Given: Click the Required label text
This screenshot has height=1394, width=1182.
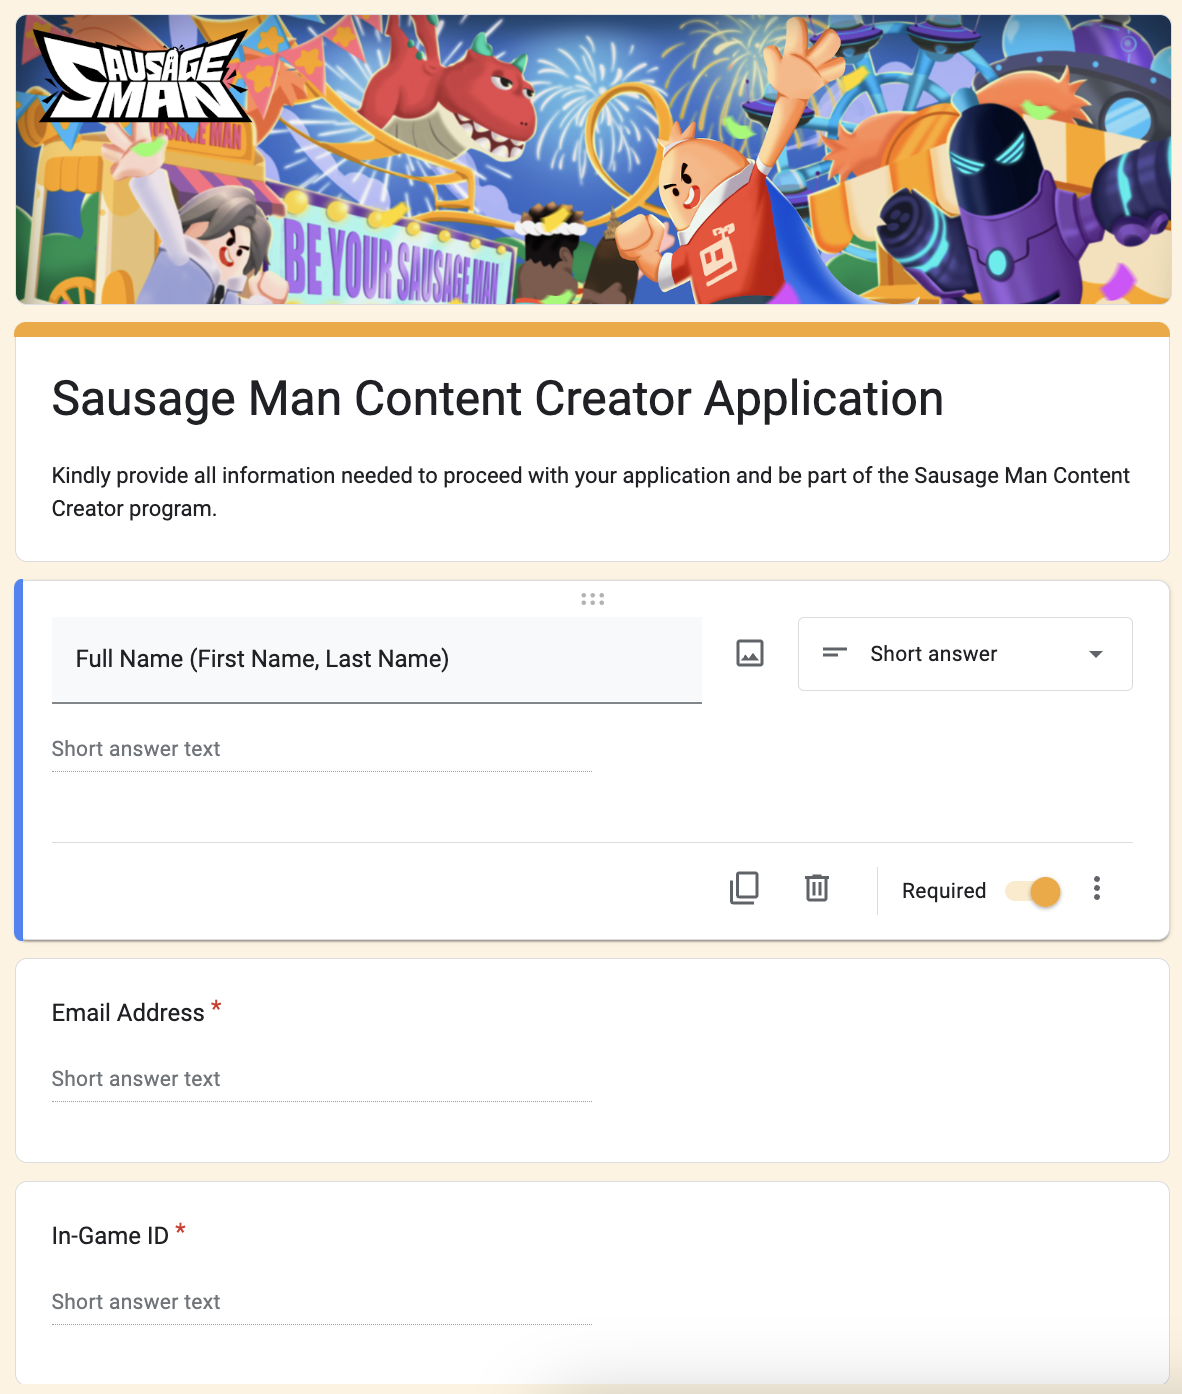Looking at the screenshot, I should 943,891.
